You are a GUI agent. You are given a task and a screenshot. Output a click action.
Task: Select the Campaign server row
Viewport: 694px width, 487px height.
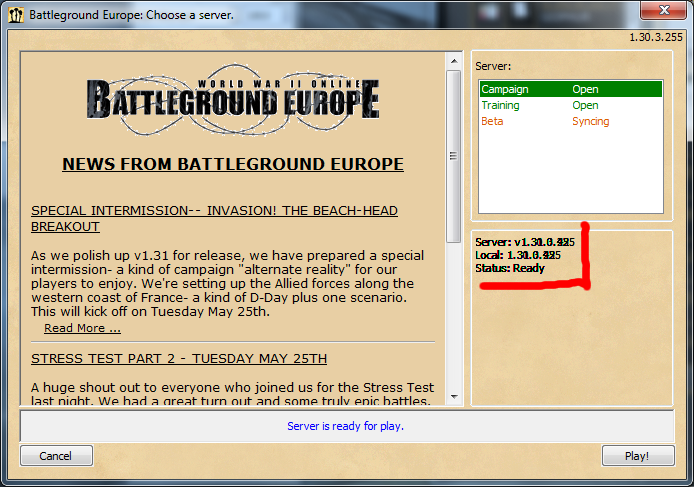tap(571, 89)
